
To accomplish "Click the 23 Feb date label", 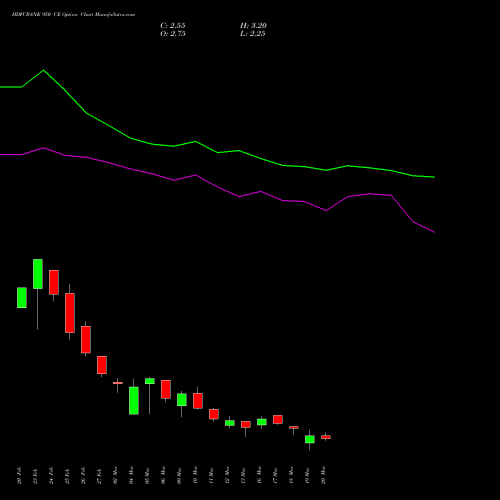I will [x=35, y=475].
